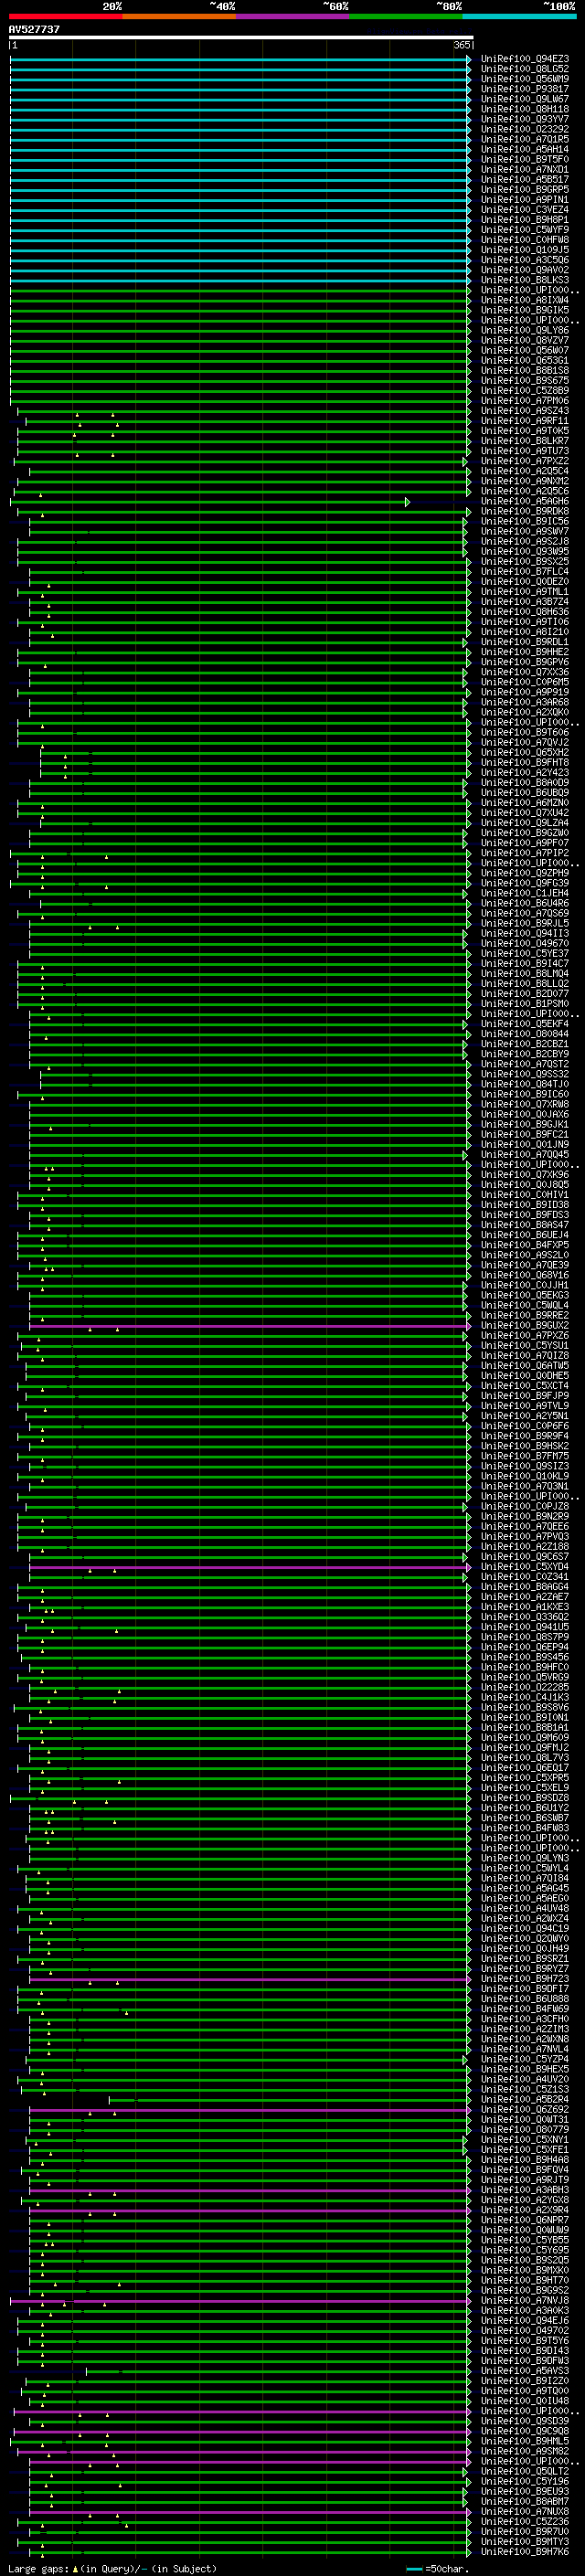Open hit UniRef100_Q9LW67
The width and height of the screenshot is (585, 2576).
[525, 99]
